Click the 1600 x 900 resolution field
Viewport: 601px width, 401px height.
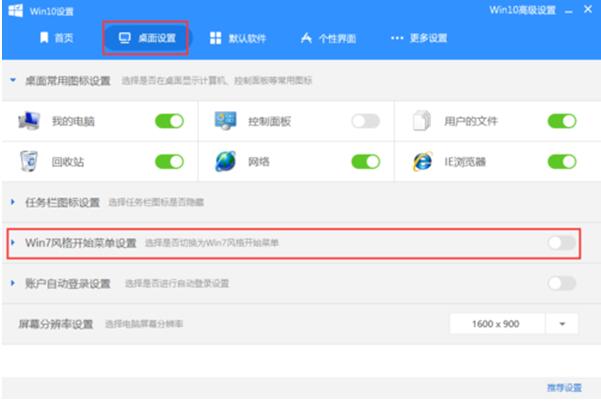click(x=497, y=324)
